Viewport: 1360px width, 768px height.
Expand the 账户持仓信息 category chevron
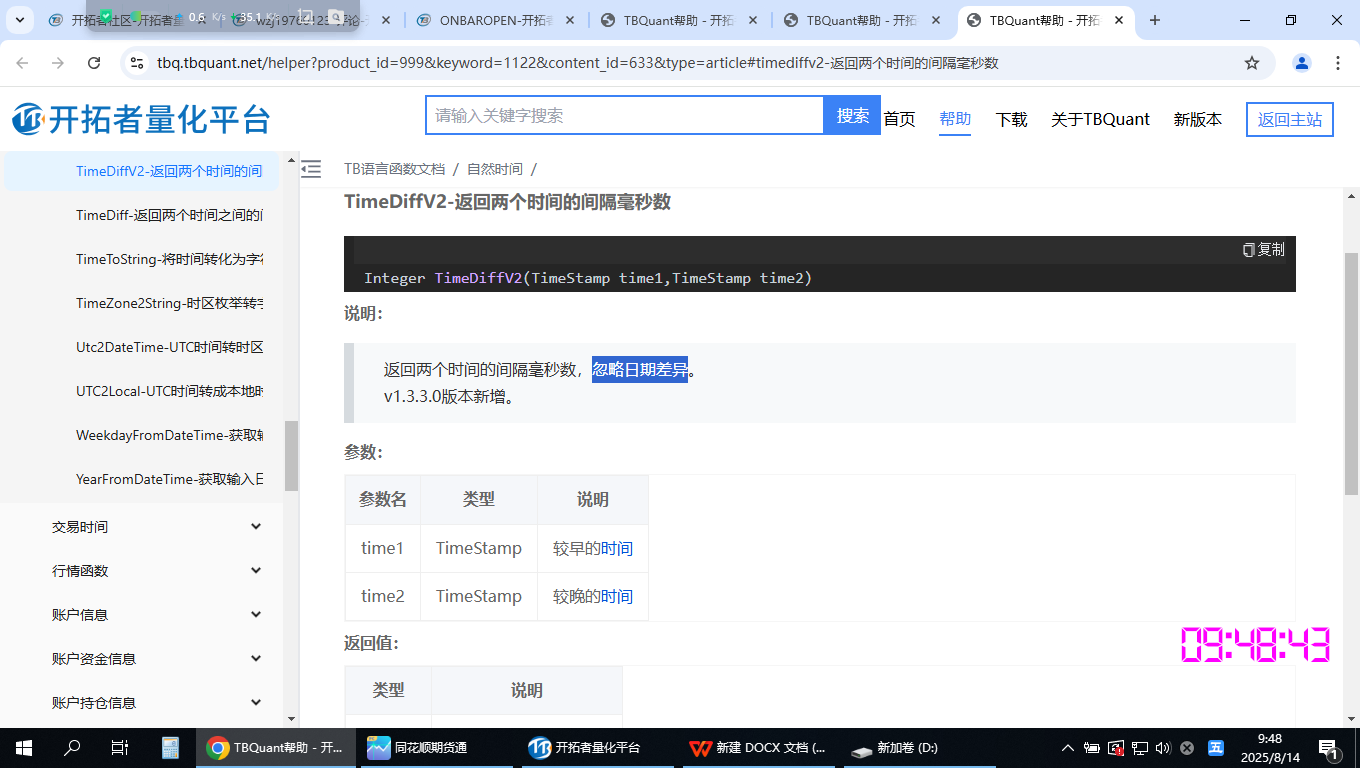pyautogui.click(x=256, y=703)
